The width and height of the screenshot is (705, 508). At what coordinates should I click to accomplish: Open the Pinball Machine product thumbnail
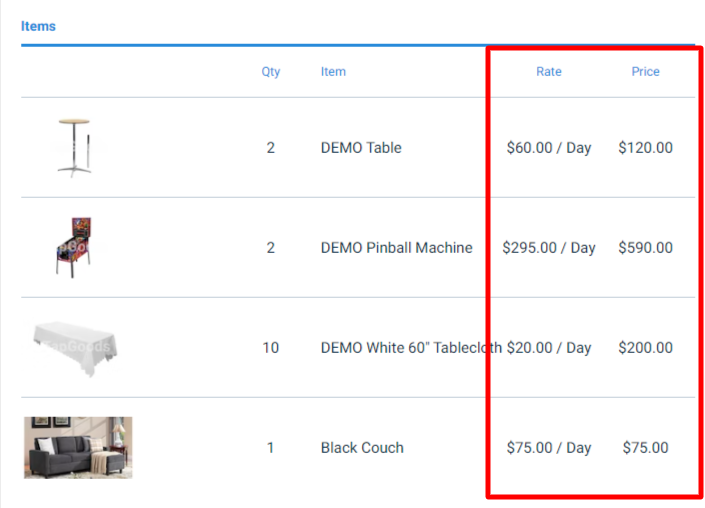(x=75, y=247)
